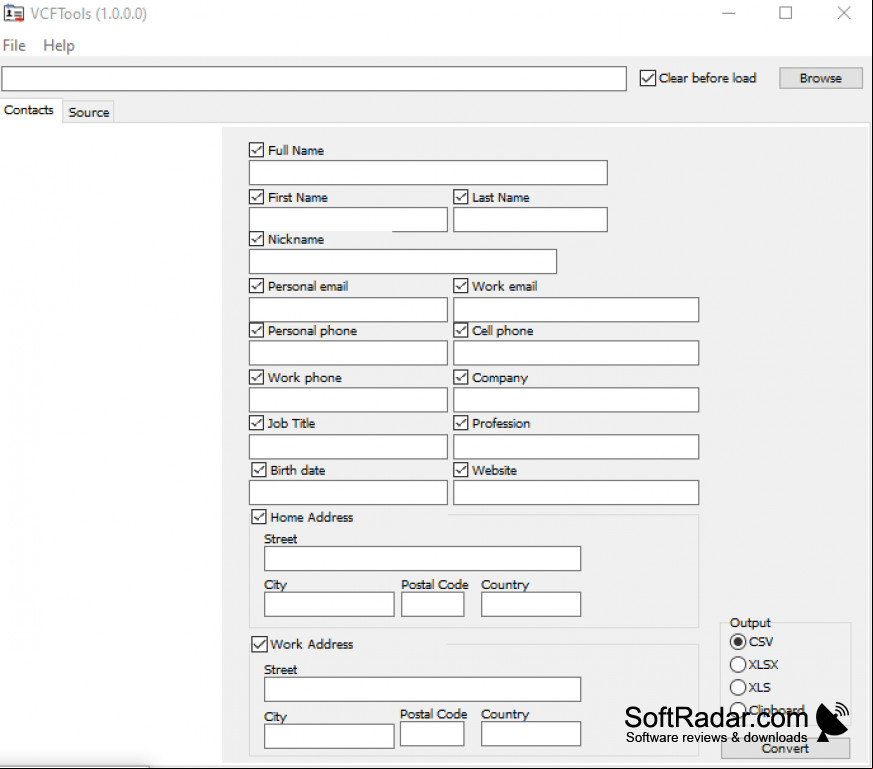Toggle the Work email checkbox
This screenshot has height=769, width=873.
(460, 286)
